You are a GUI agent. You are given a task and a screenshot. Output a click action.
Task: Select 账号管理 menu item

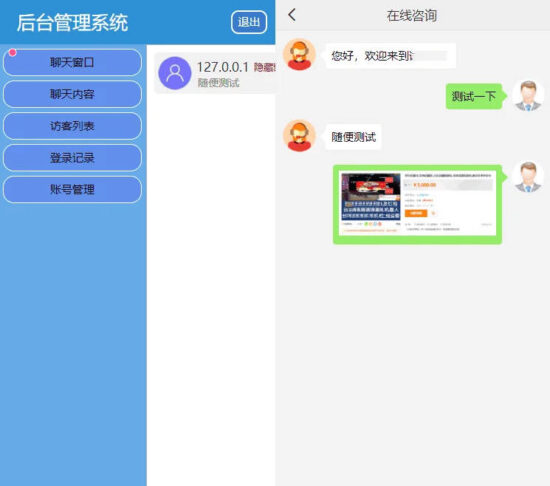pyautogui.click(x=72, y=189)
